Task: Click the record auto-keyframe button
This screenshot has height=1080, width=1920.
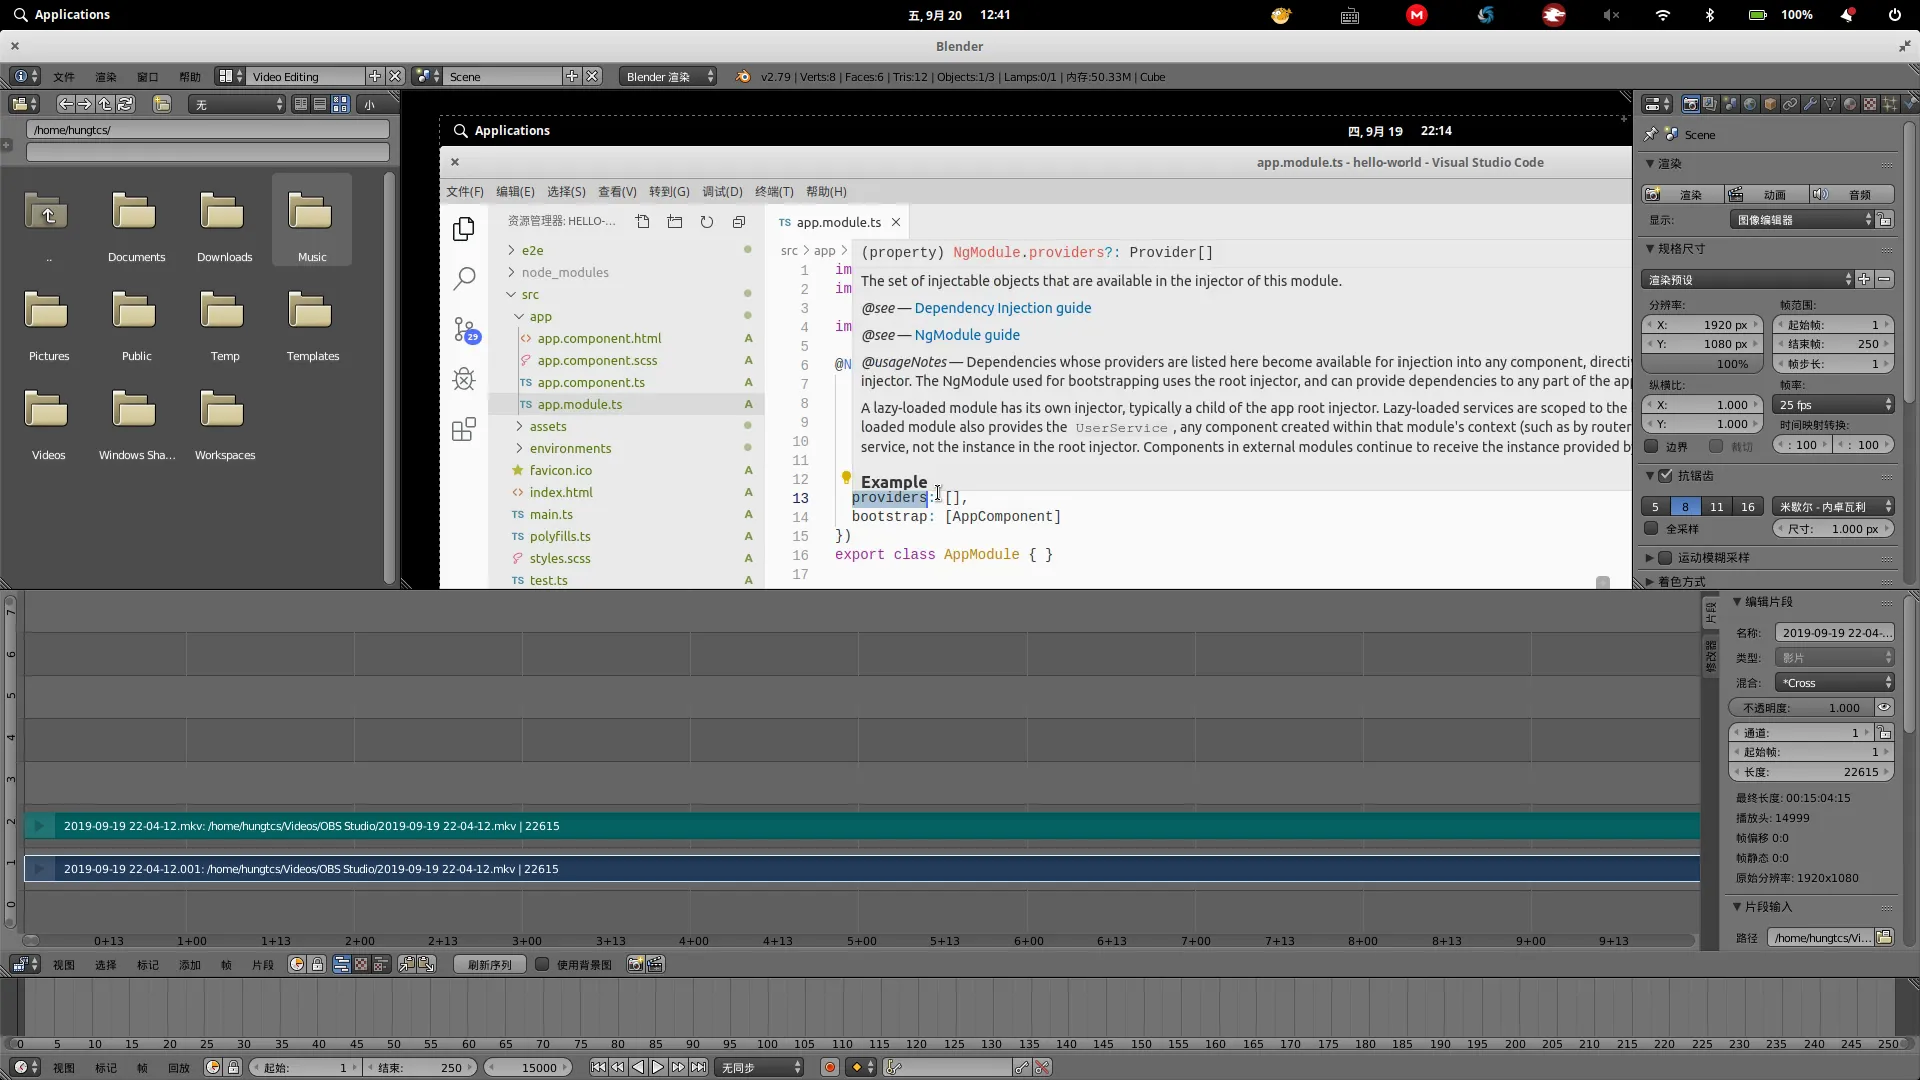Action: tap(829, 1068)
